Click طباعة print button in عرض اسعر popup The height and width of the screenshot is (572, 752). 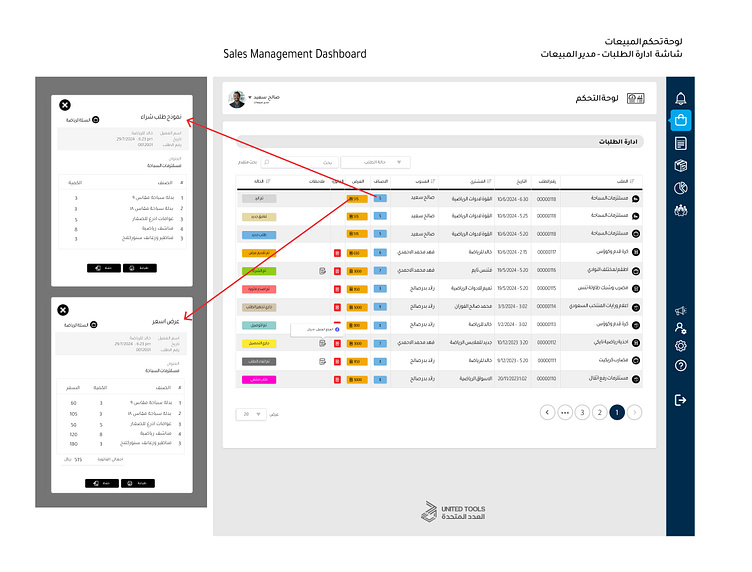[x=138, y=483]
